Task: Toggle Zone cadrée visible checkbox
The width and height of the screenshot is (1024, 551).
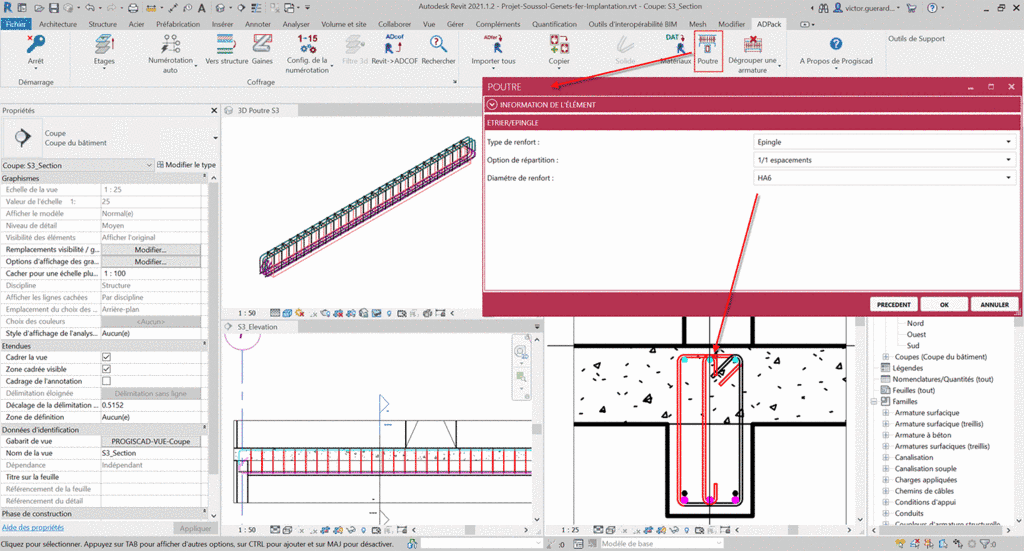Action: (x=106, y=369)
